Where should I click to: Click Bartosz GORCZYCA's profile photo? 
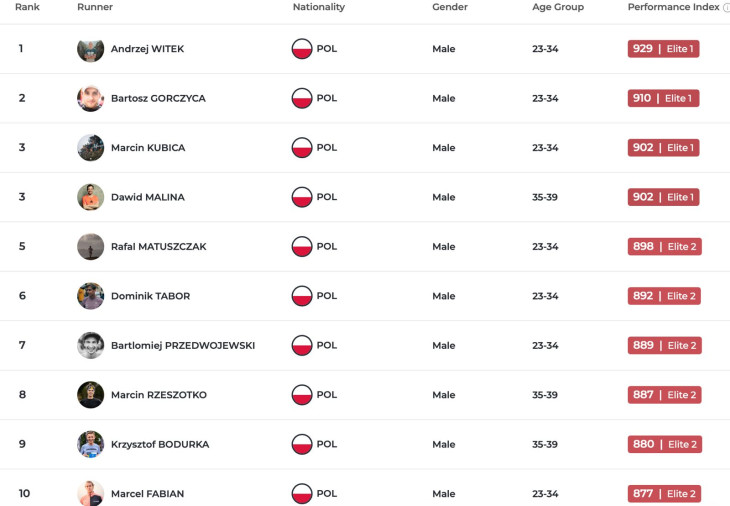tap(91, 98)
